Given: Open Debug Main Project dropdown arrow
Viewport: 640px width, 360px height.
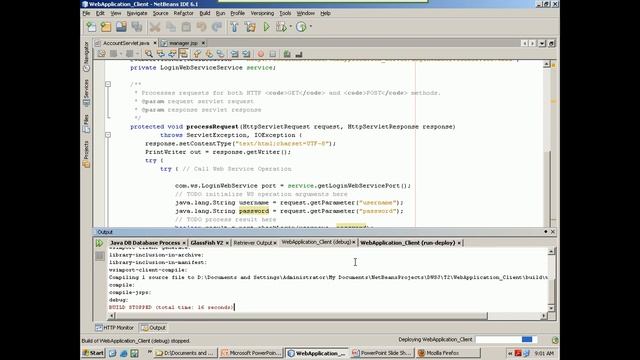Looking at the screenshot, I should tap(291, 27).
